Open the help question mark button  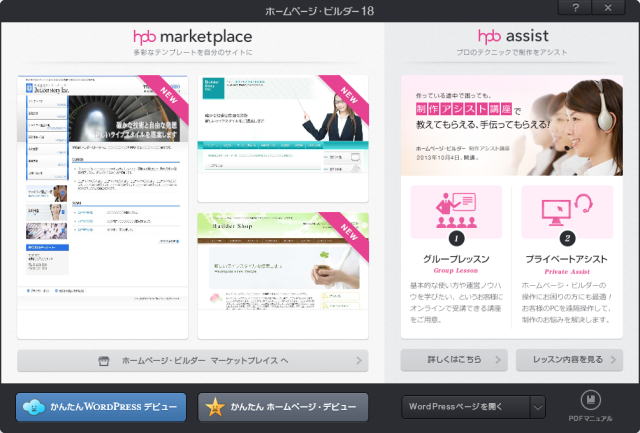point(575,7)
